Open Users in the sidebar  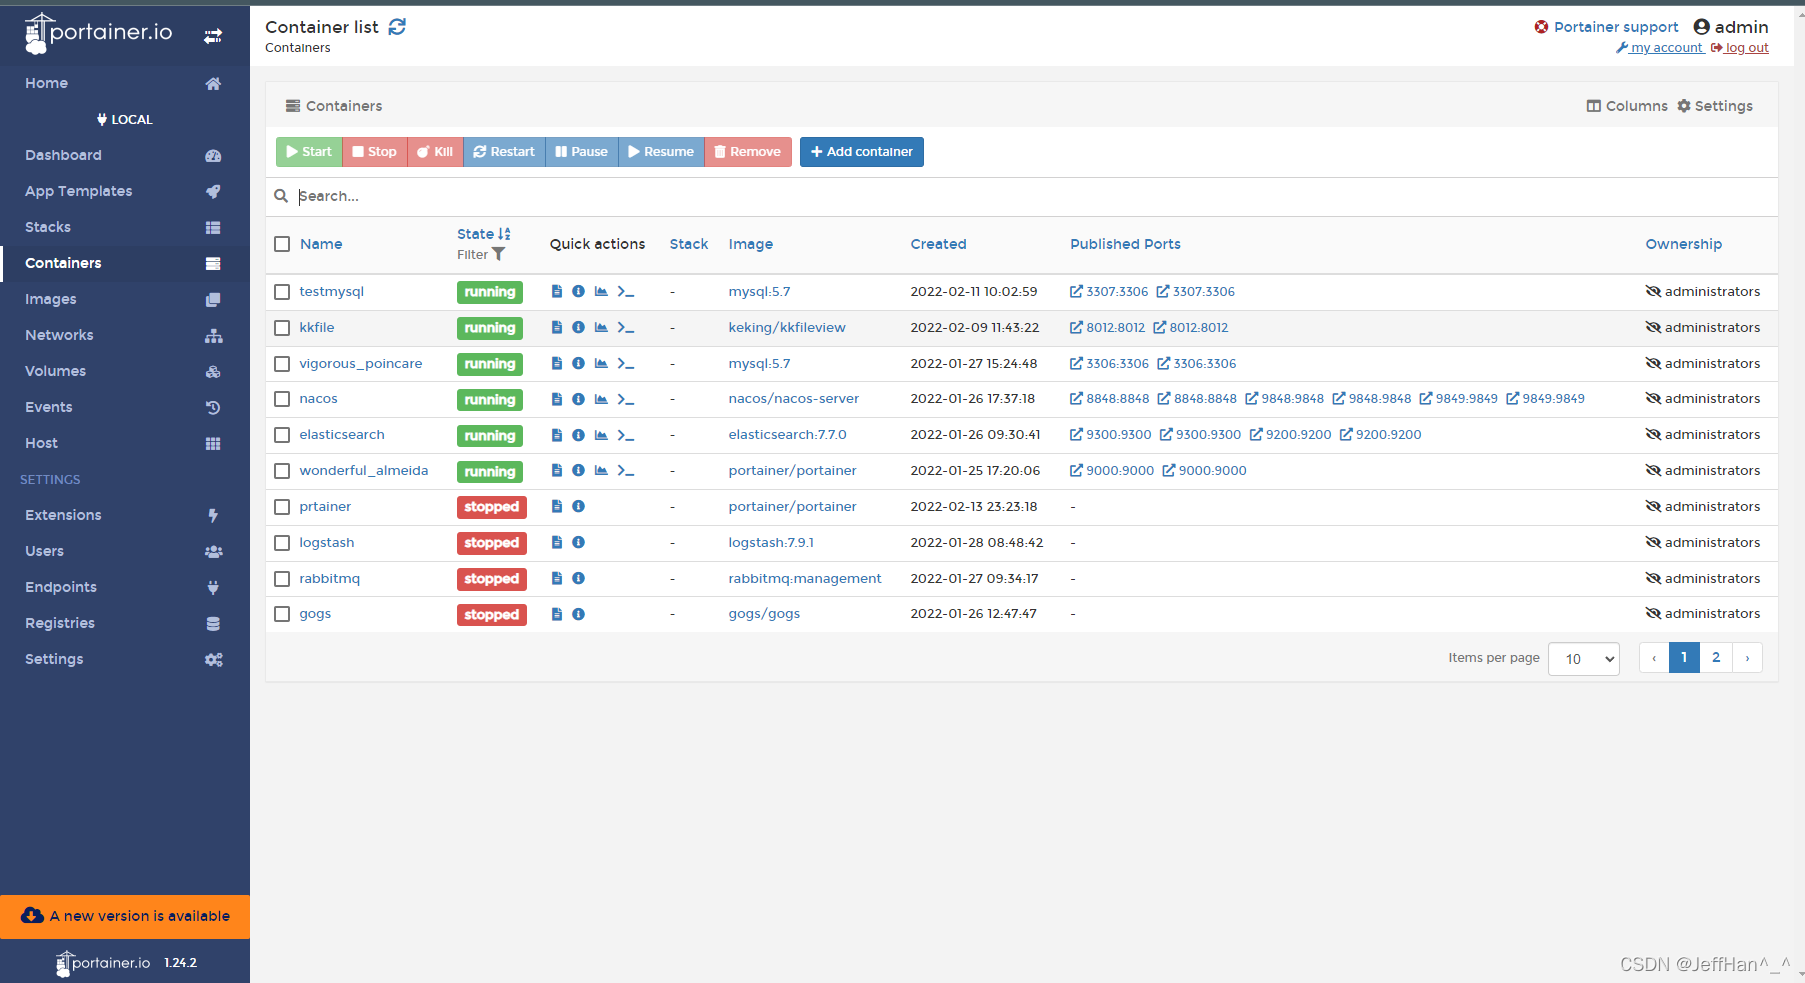[124, 552]
